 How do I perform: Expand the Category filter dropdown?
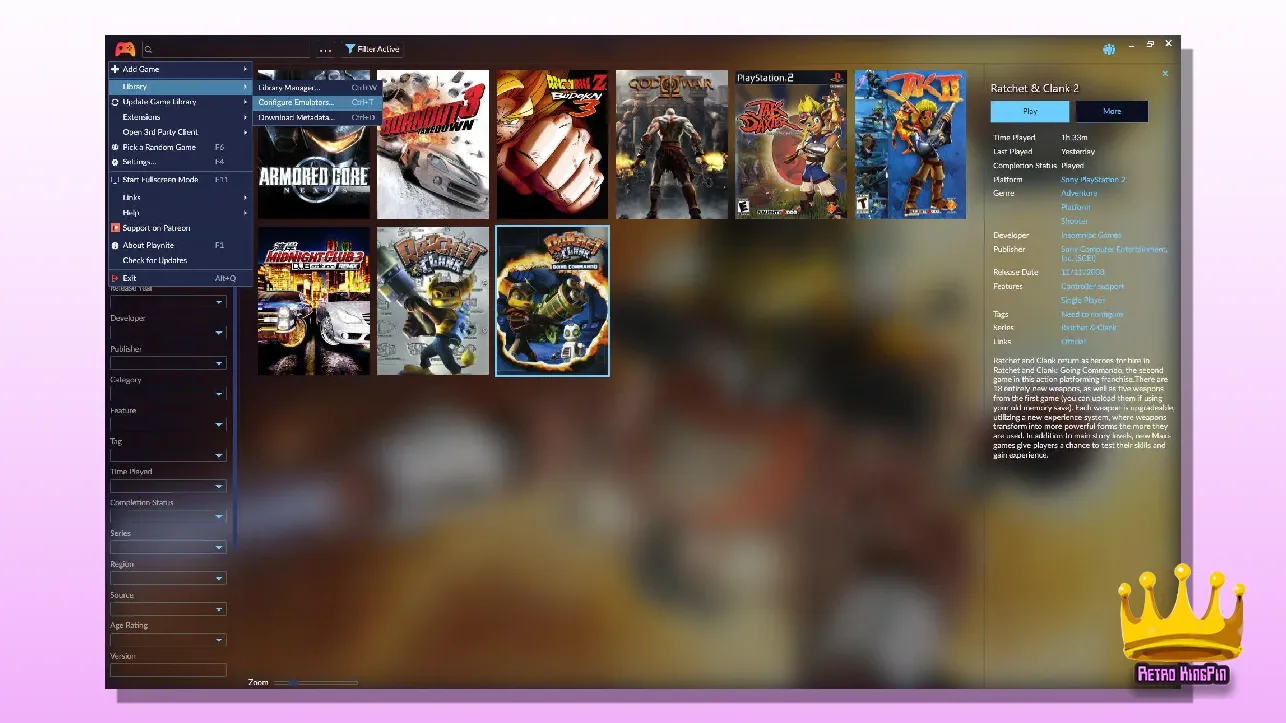[168, 394]
